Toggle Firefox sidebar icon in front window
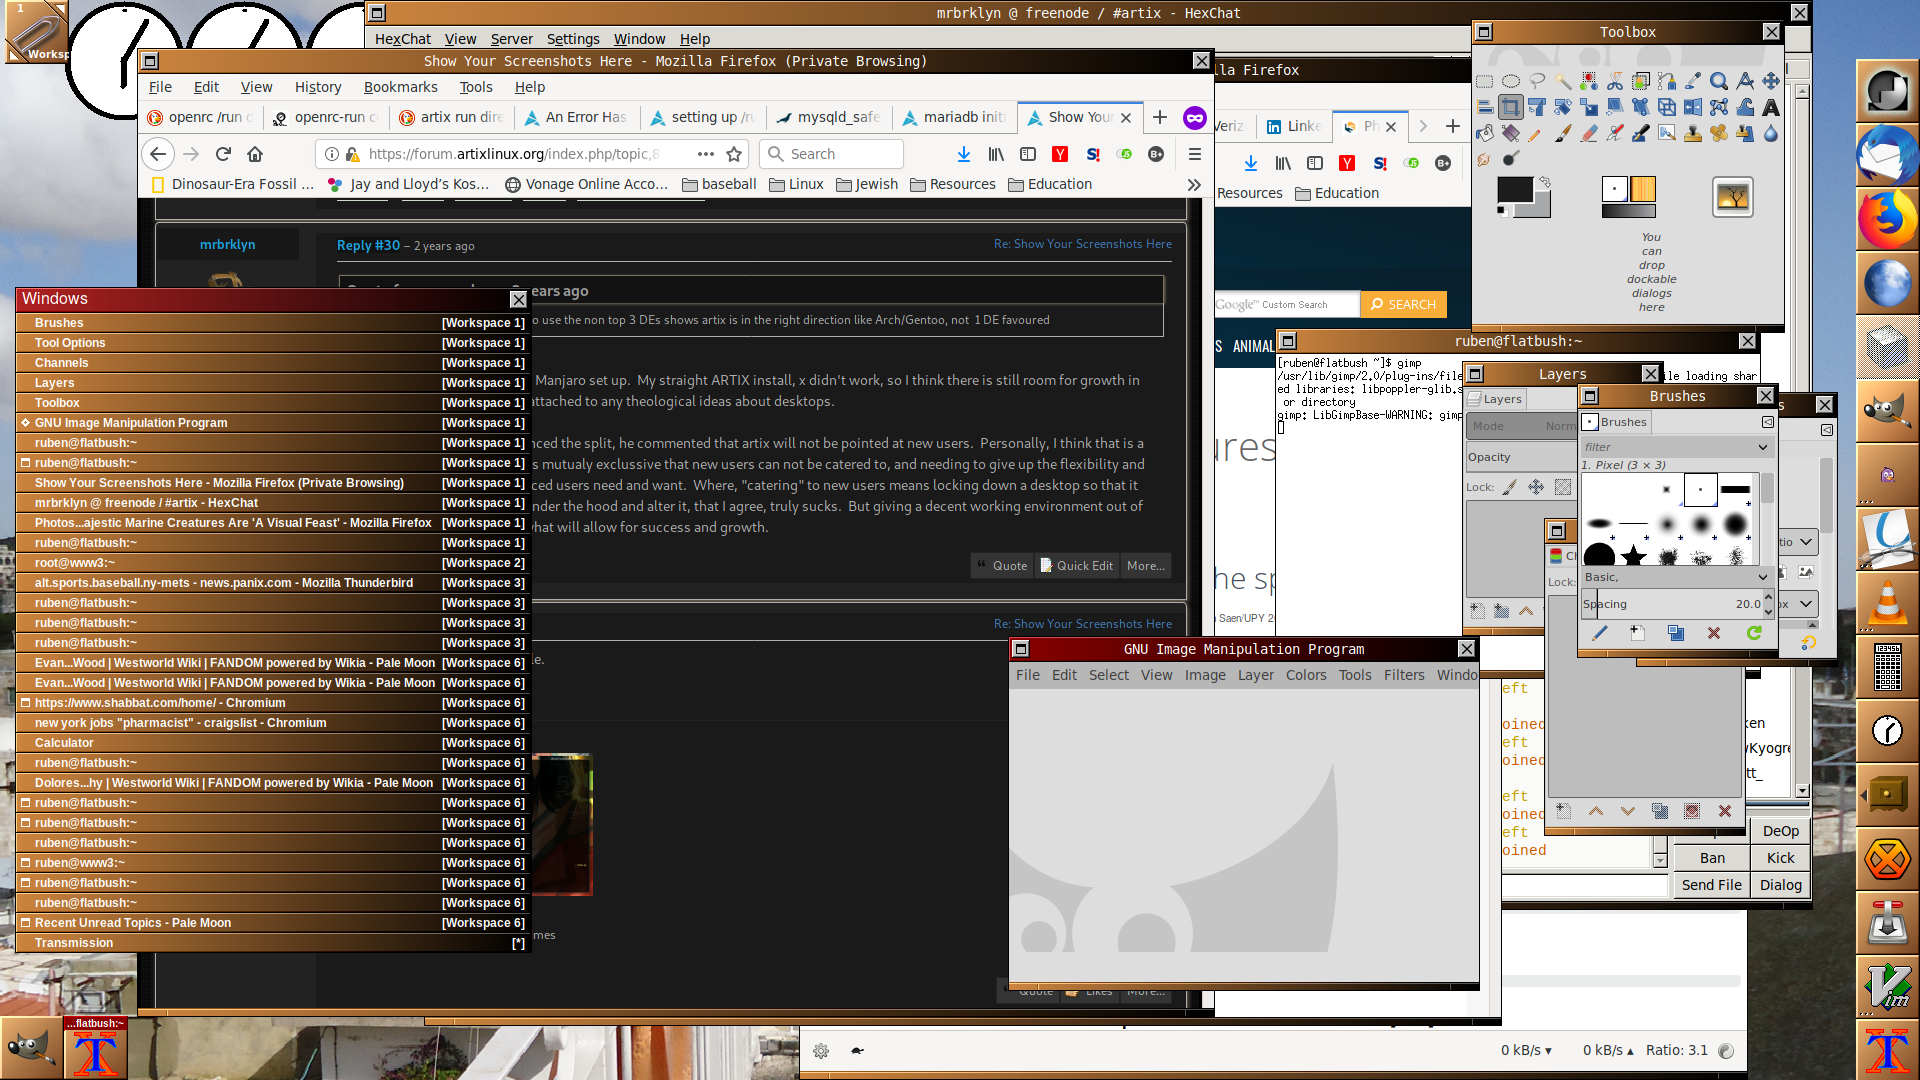The width and height of the screenshot is (1920, 1080). click(x=1028, y=154)
